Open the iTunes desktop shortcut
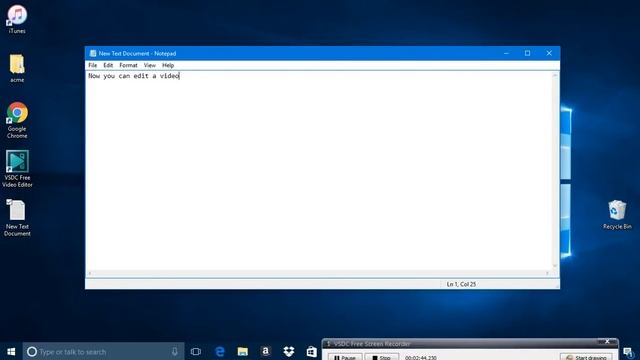 pos(17,19)
